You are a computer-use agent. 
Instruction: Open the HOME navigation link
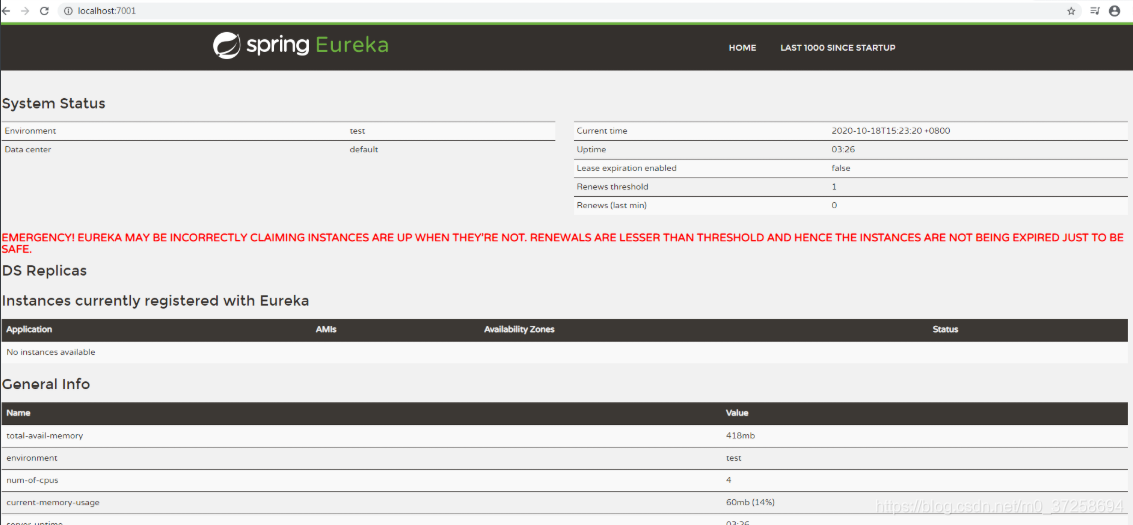(742, 48)
